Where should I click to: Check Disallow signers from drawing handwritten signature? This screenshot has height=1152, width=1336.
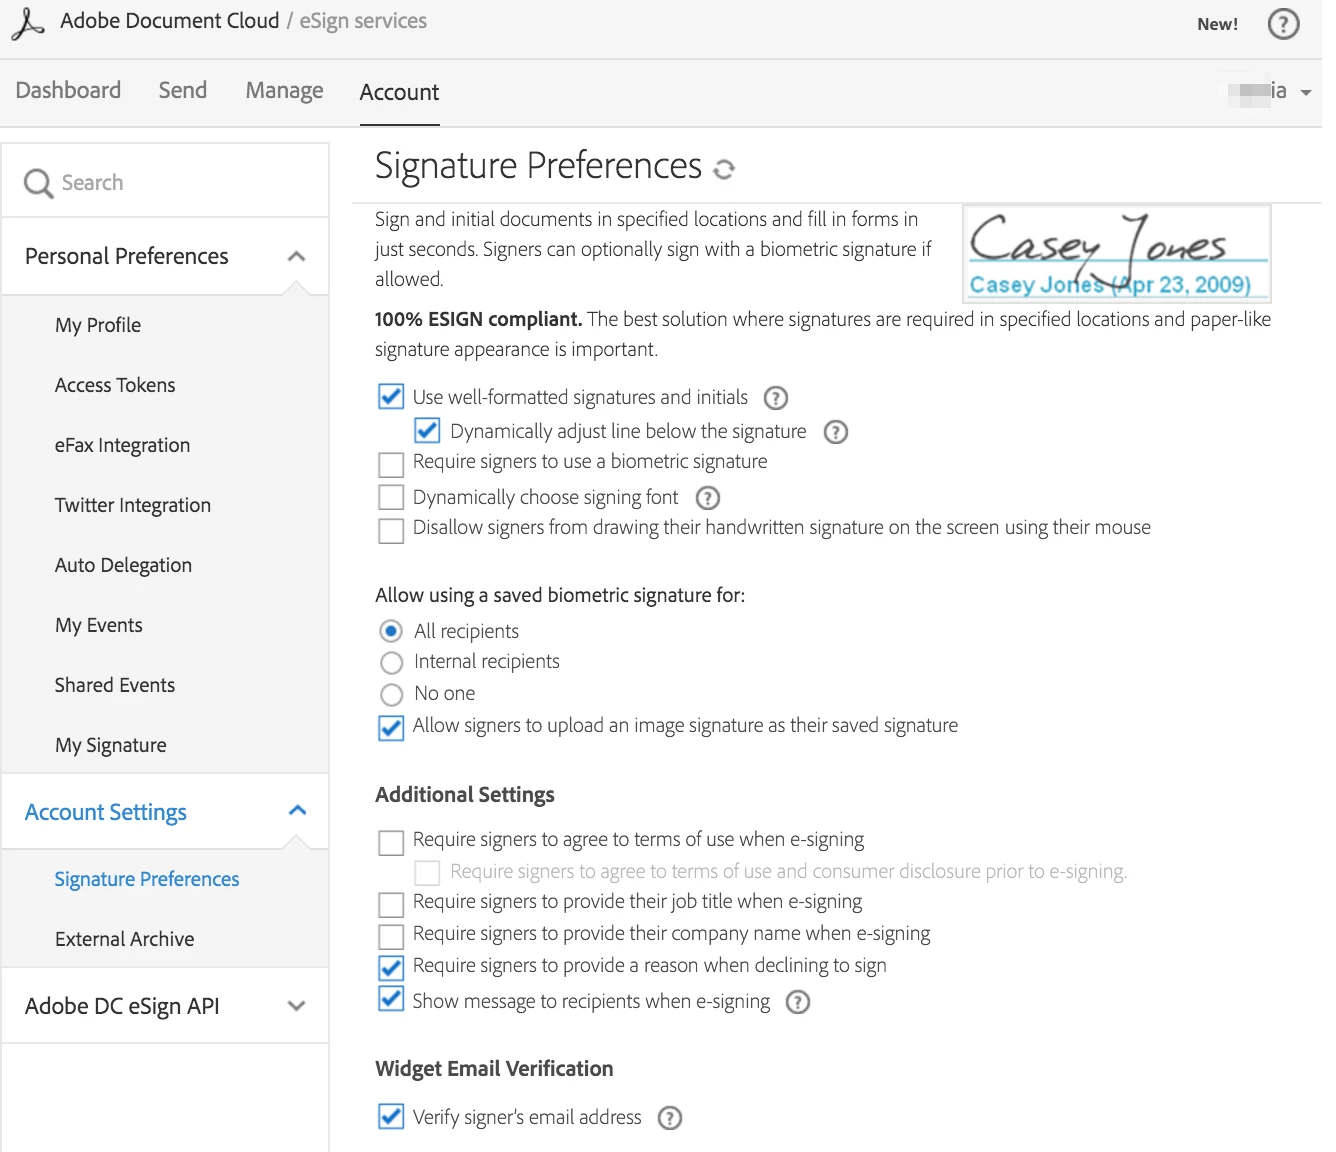[x=391, y=530]
